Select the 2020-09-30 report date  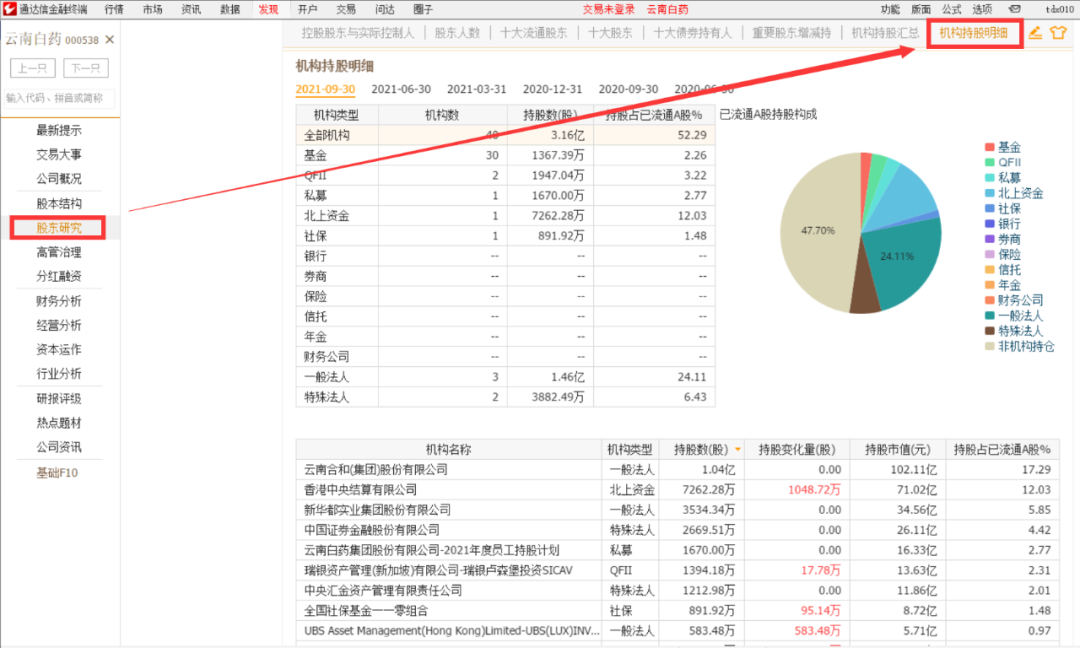coord(628,90)
